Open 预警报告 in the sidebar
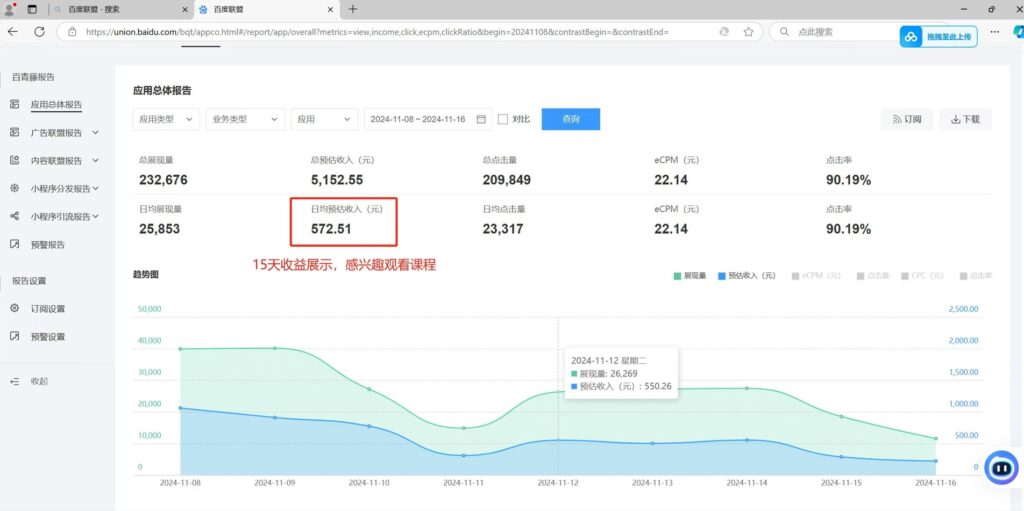The height and width of the screenshot is (511, 1024). [x=48, y=244]
